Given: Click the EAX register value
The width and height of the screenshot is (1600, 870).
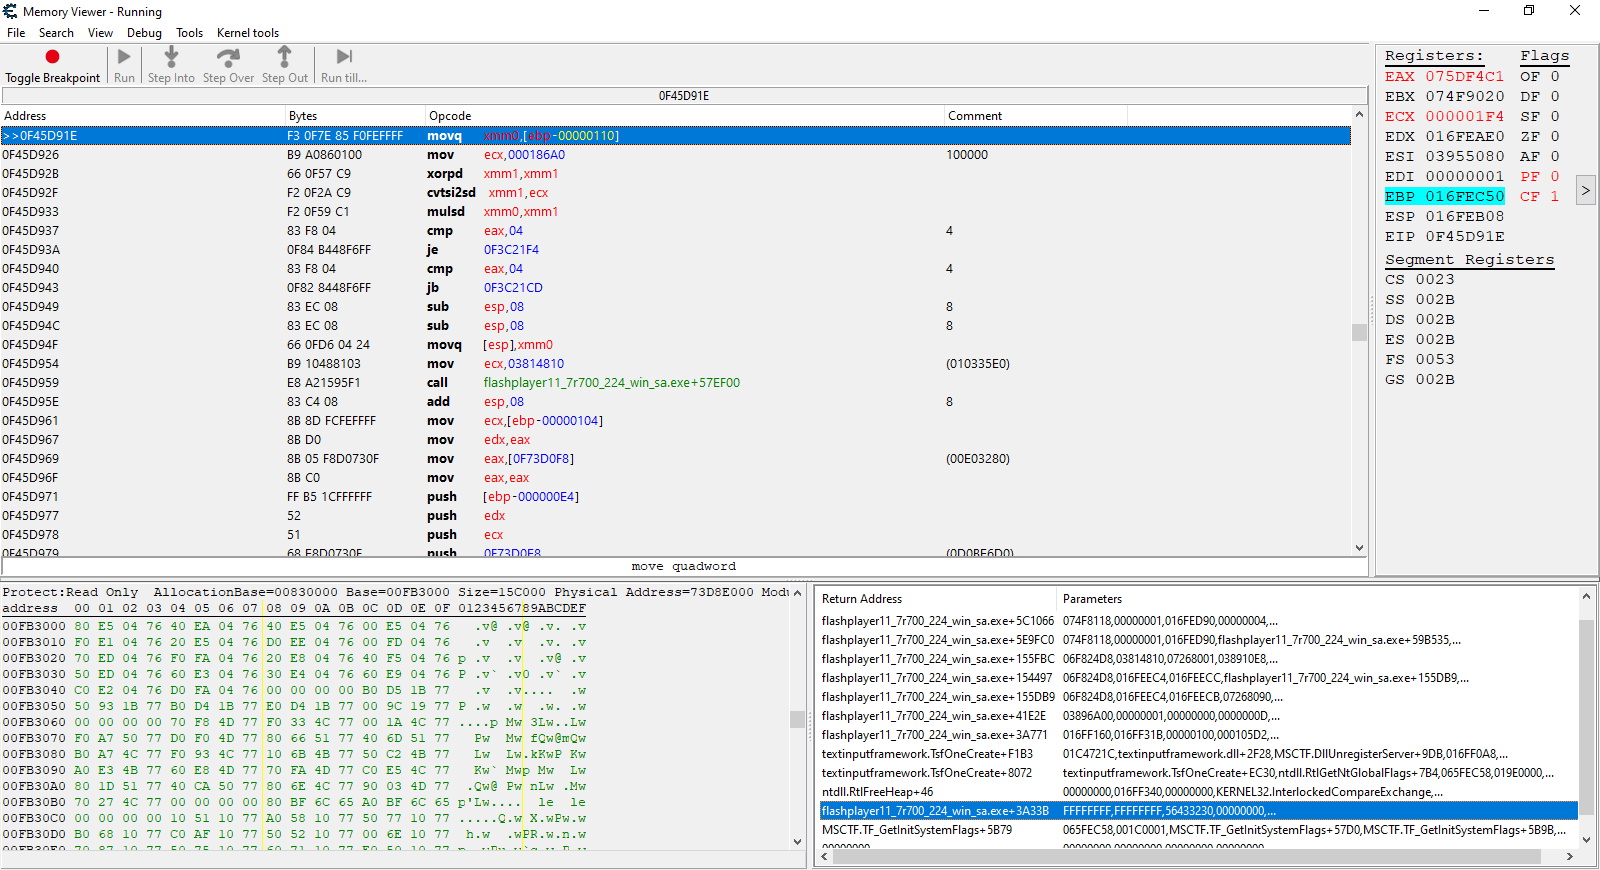Looking at the screenshot, I should click(x=1464, y=77).
